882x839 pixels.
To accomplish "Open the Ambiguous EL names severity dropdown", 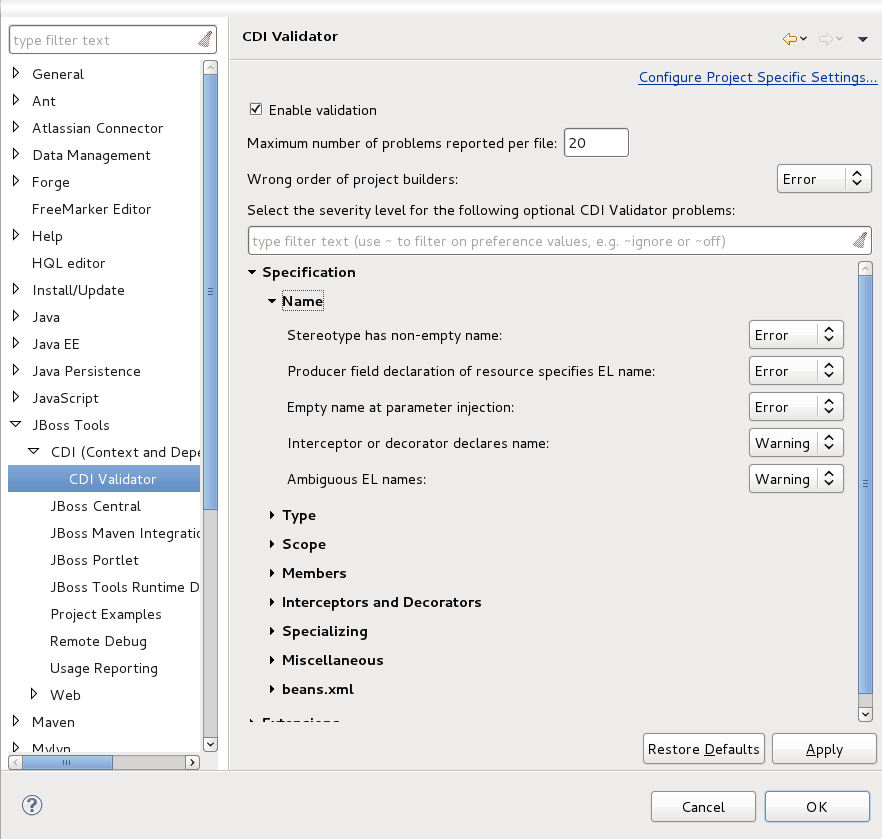I will pyautogui.click(x=796, y=479).
